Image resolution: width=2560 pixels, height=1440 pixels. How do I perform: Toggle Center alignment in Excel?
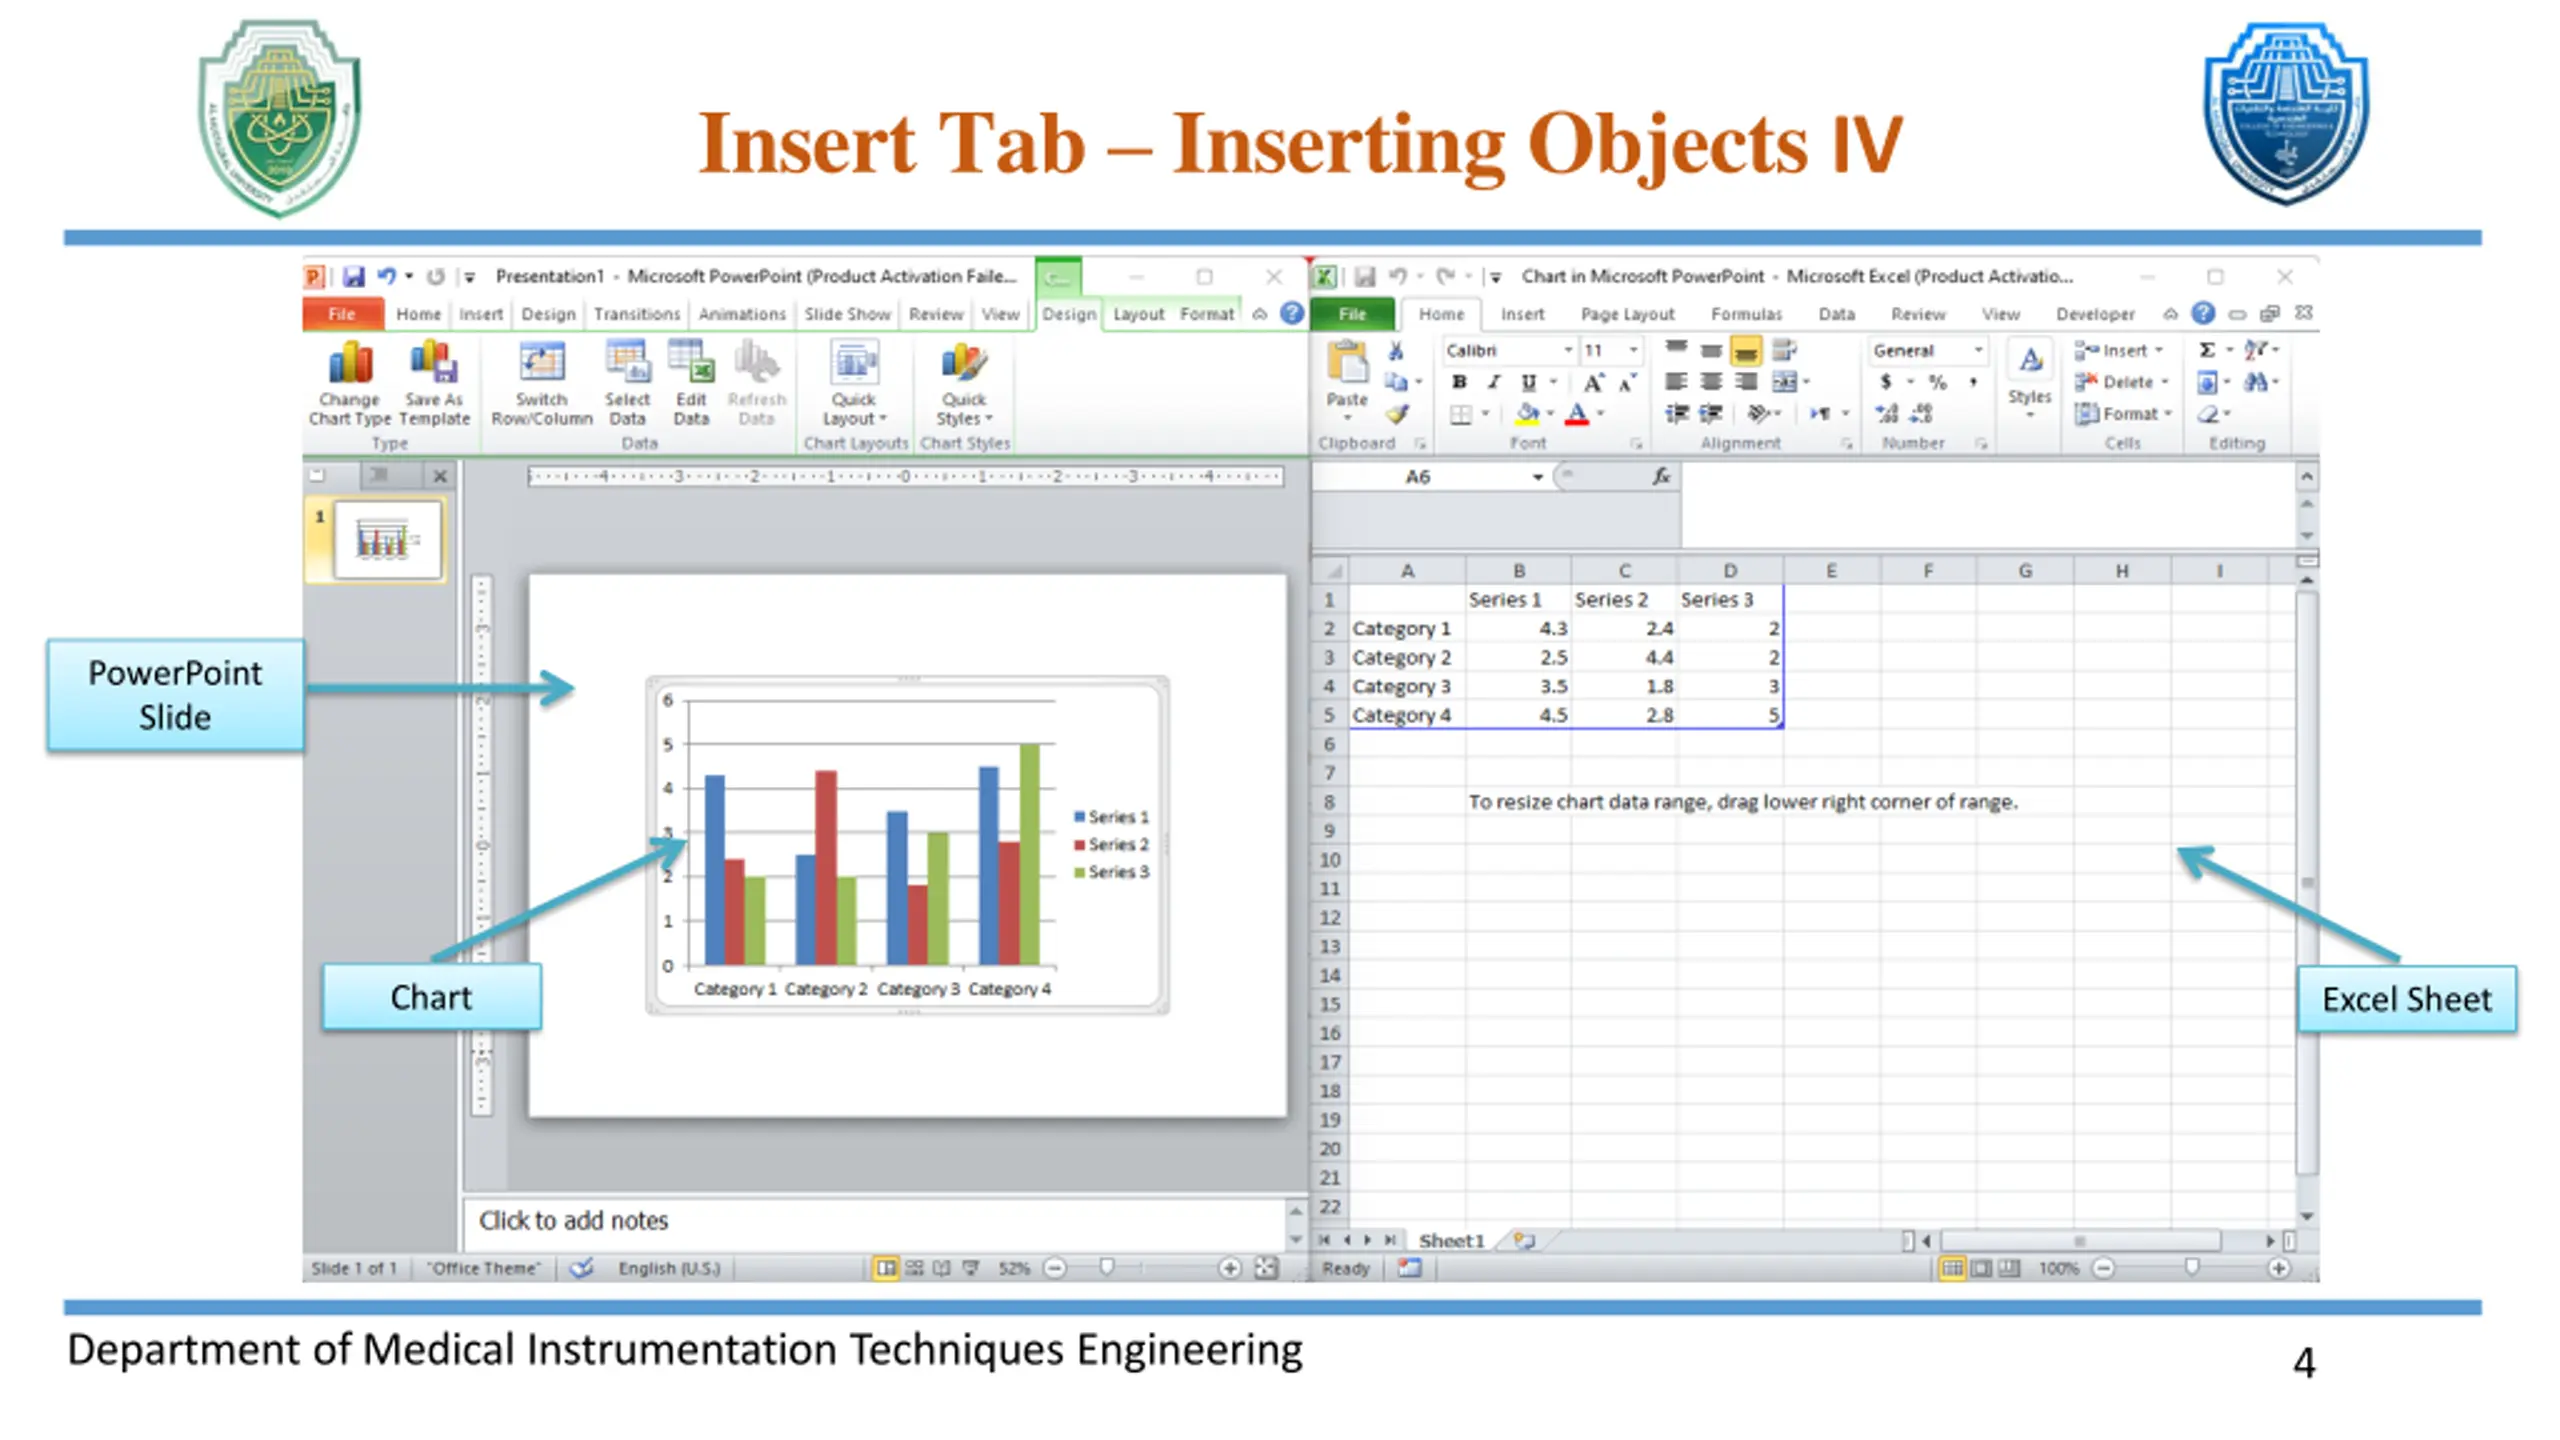pos(1711,382)
